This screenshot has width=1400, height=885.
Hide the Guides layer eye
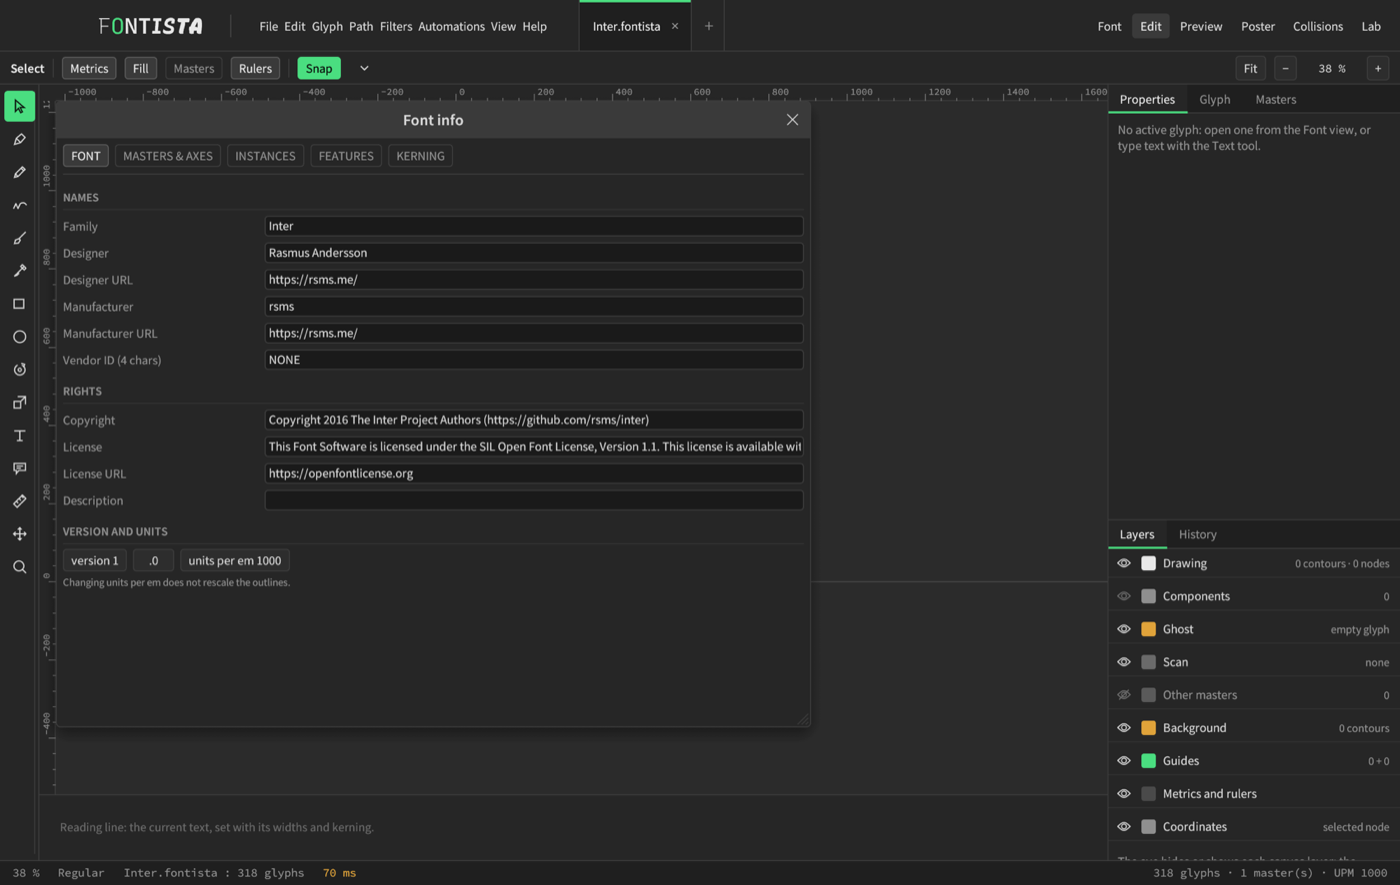[x=1124, y=761]
